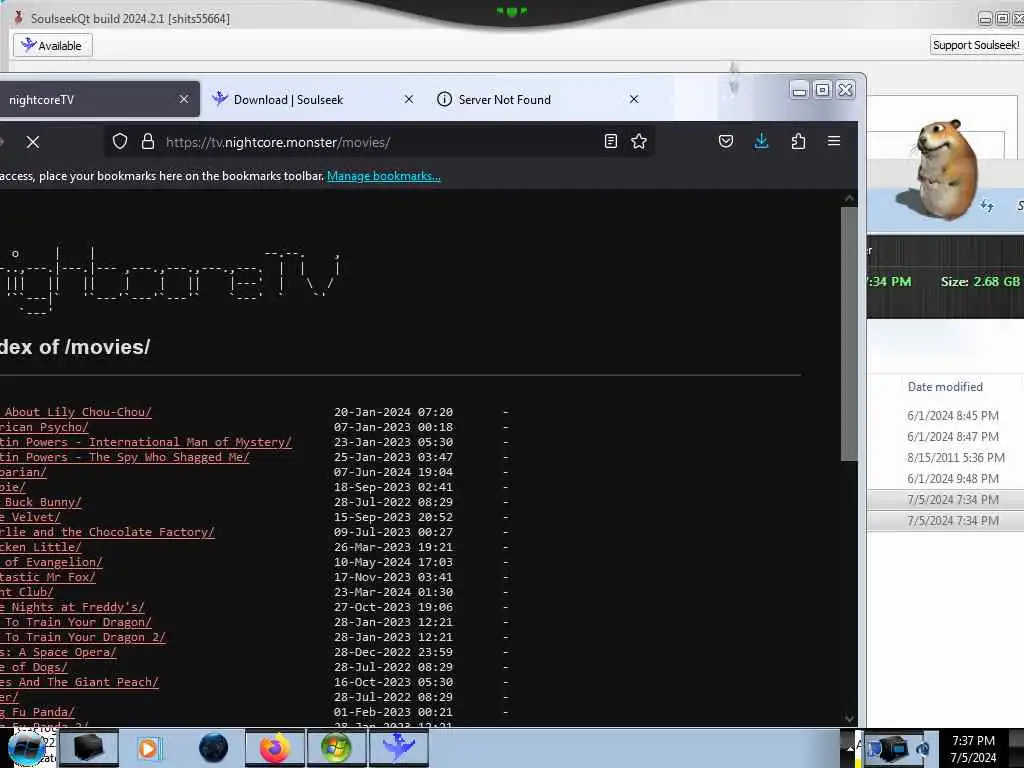Open the A Space Opera folder link
The image size is (1024, 768).
click(58, 652)
